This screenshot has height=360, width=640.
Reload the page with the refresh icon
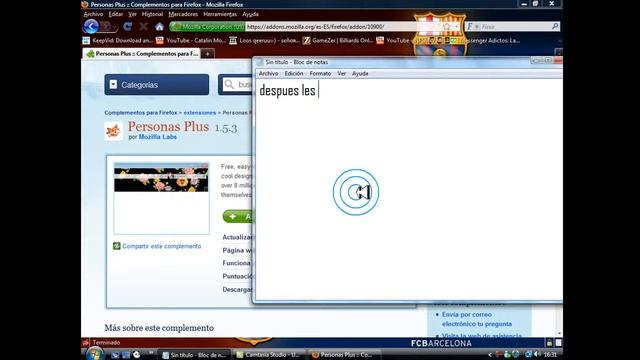pos(128,27)
